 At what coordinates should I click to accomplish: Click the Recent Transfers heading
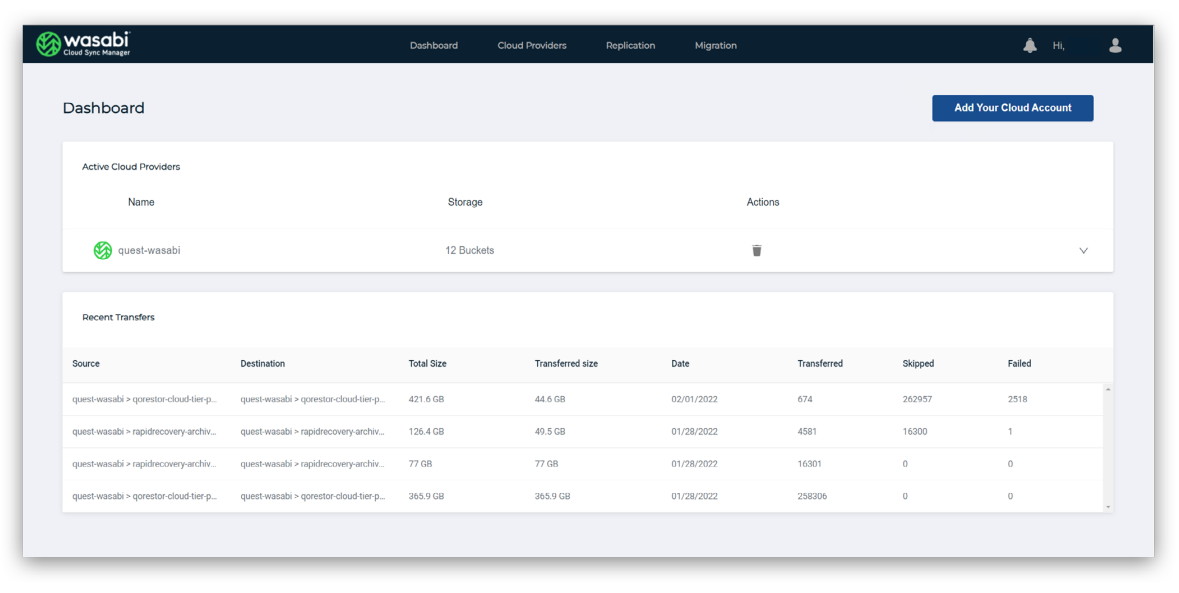click(x=119, y=317)
